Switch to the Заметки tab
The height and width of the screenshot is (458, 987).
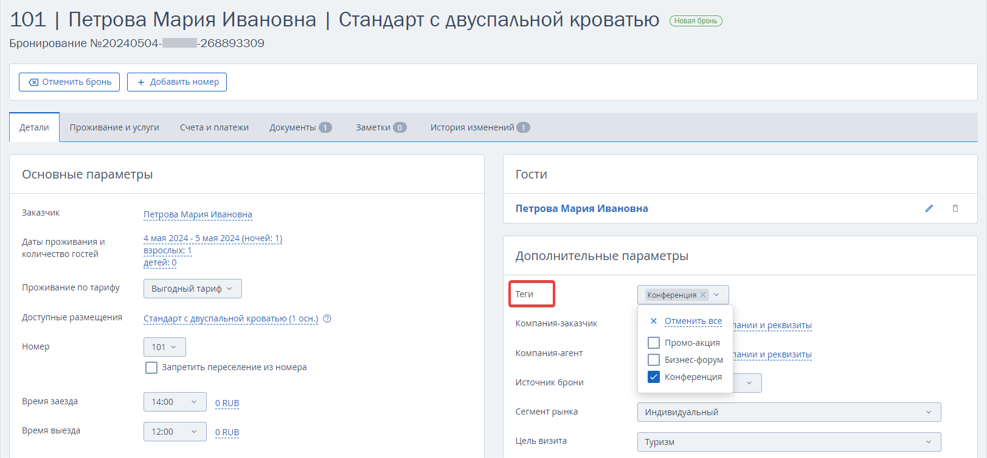coord(380,127)
